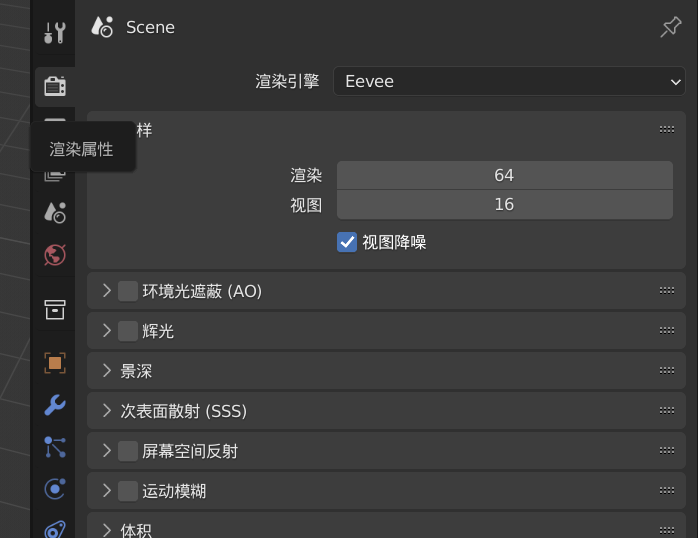Click the 视图 samples field showing 16
The height and width of the screenshot is (538, 698).
[x=504, y=205]
